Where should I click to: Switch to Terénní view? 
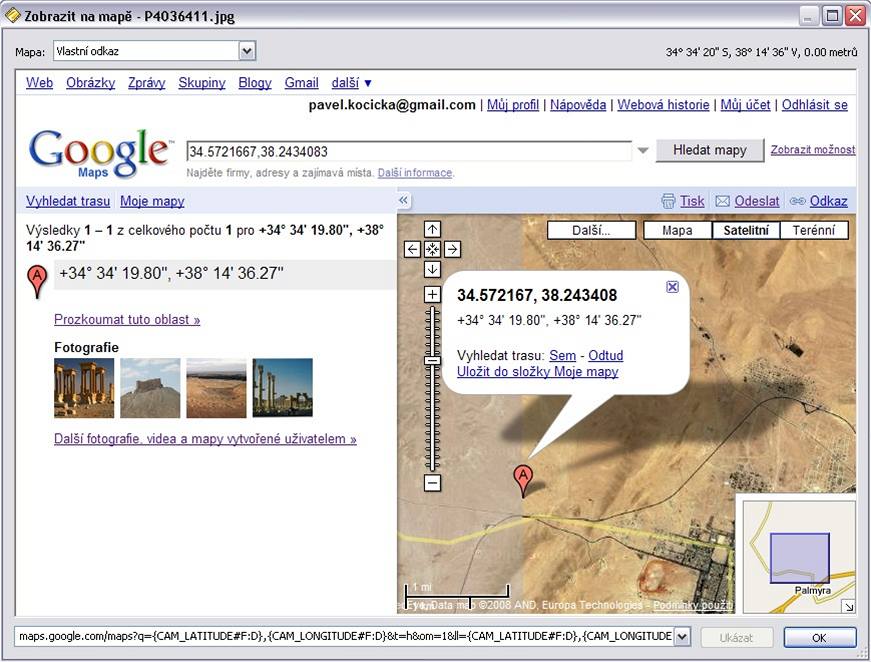813,230
